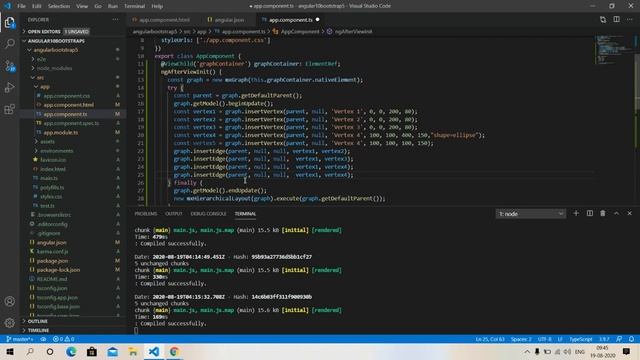640x360 pixels.
Task: Click line and column indicator in status bar
Action: pos(490,339)
